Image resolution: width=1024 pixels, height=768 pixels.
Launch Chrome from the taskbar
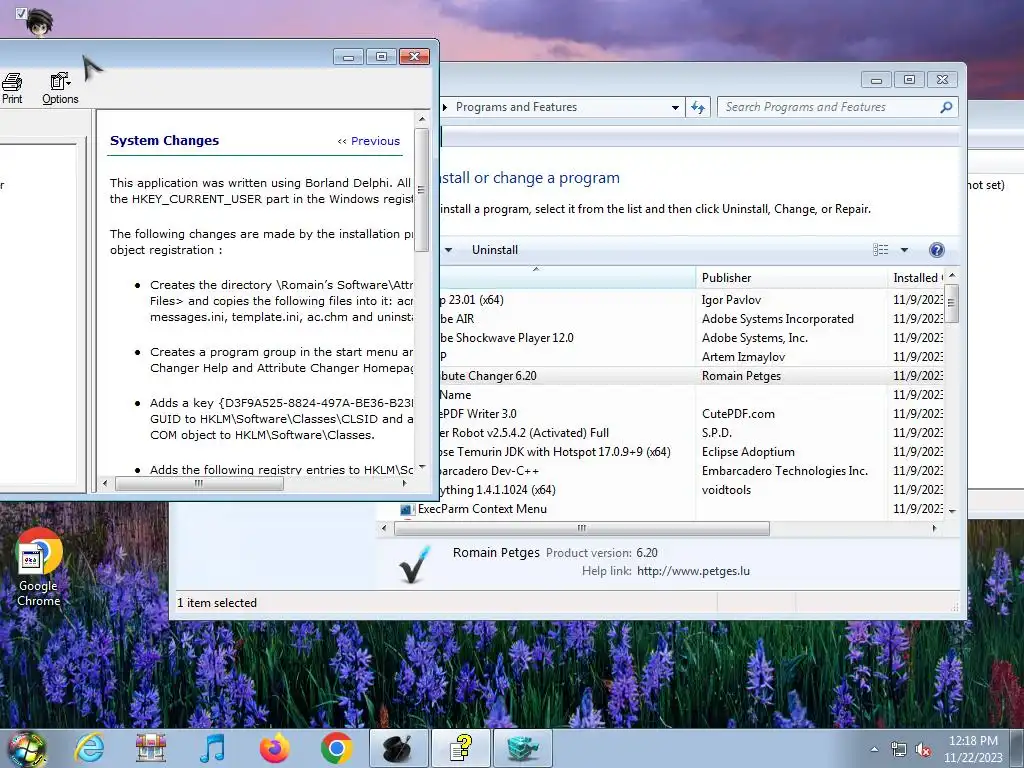click(336, 748)
